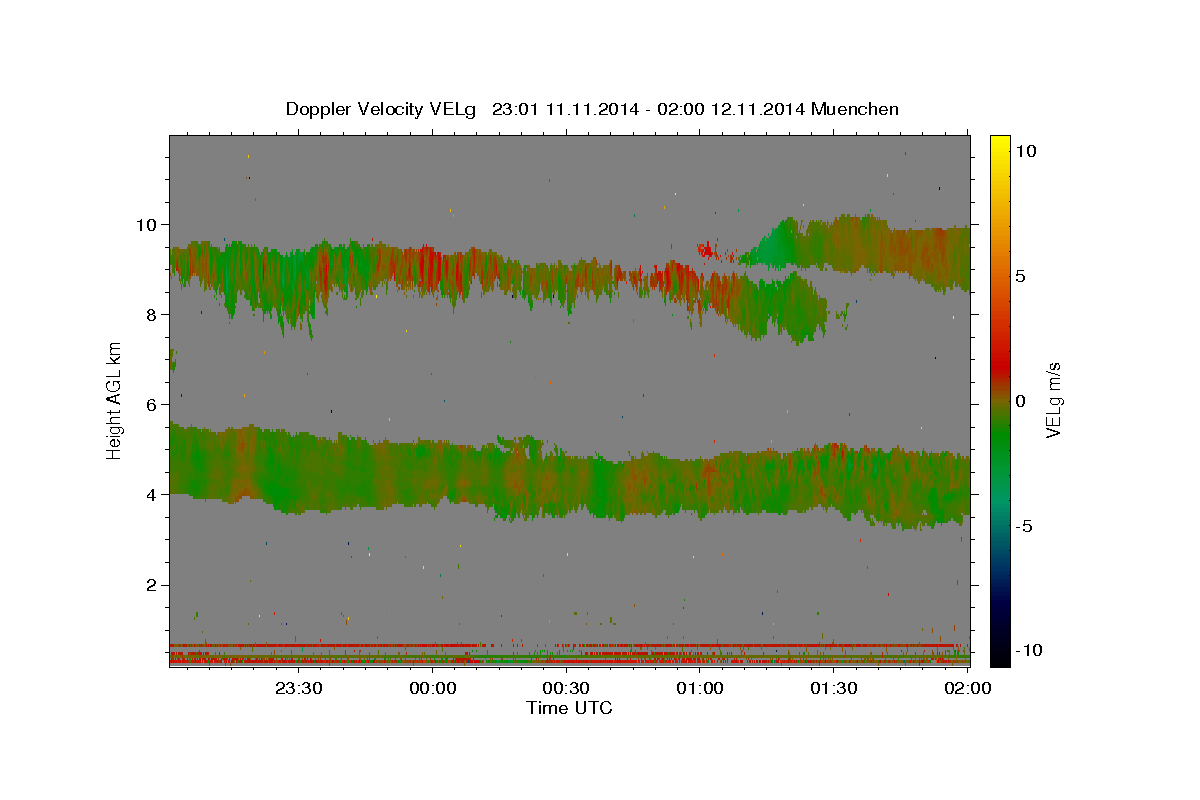Click the "00:30" time tick label
This screenshot has width=1200, height=800.
click(566, 688)
